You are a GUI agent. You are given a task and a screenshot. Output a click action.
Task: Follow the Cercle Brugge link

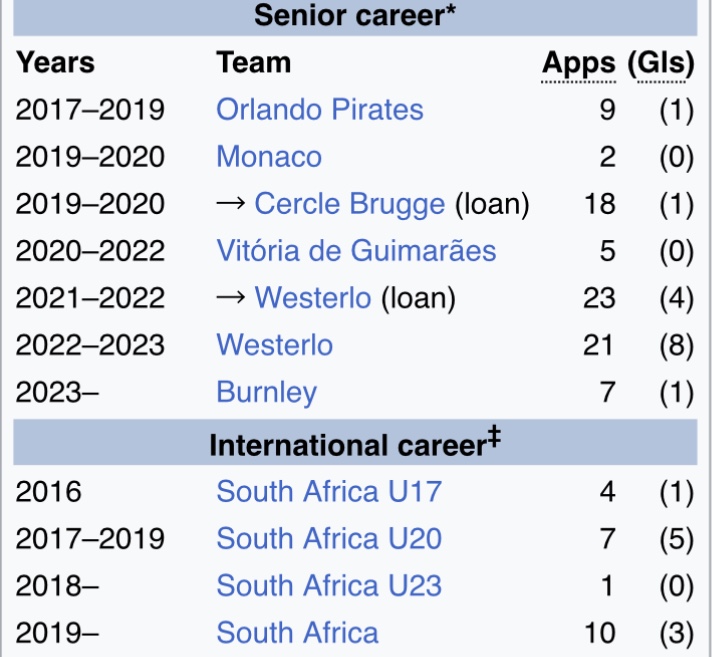tap(349, 204)
